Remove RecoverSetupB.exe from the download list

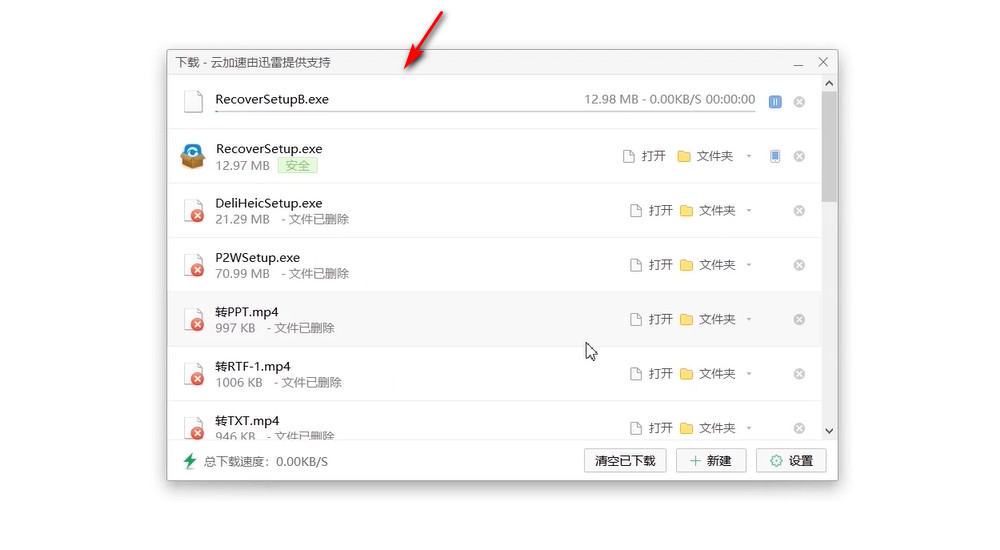tap(799, 102)
